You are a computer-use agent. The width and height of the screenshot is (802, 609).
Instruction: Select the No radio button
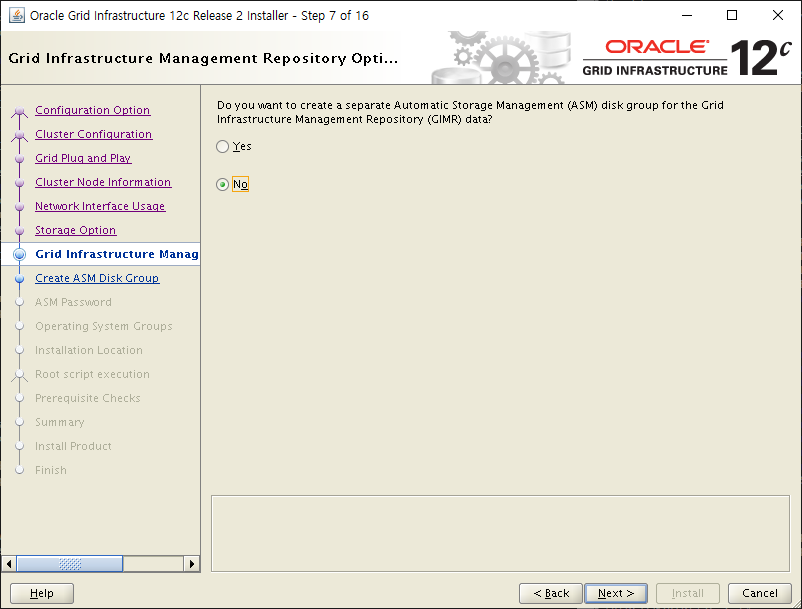(x=222, y=185)
